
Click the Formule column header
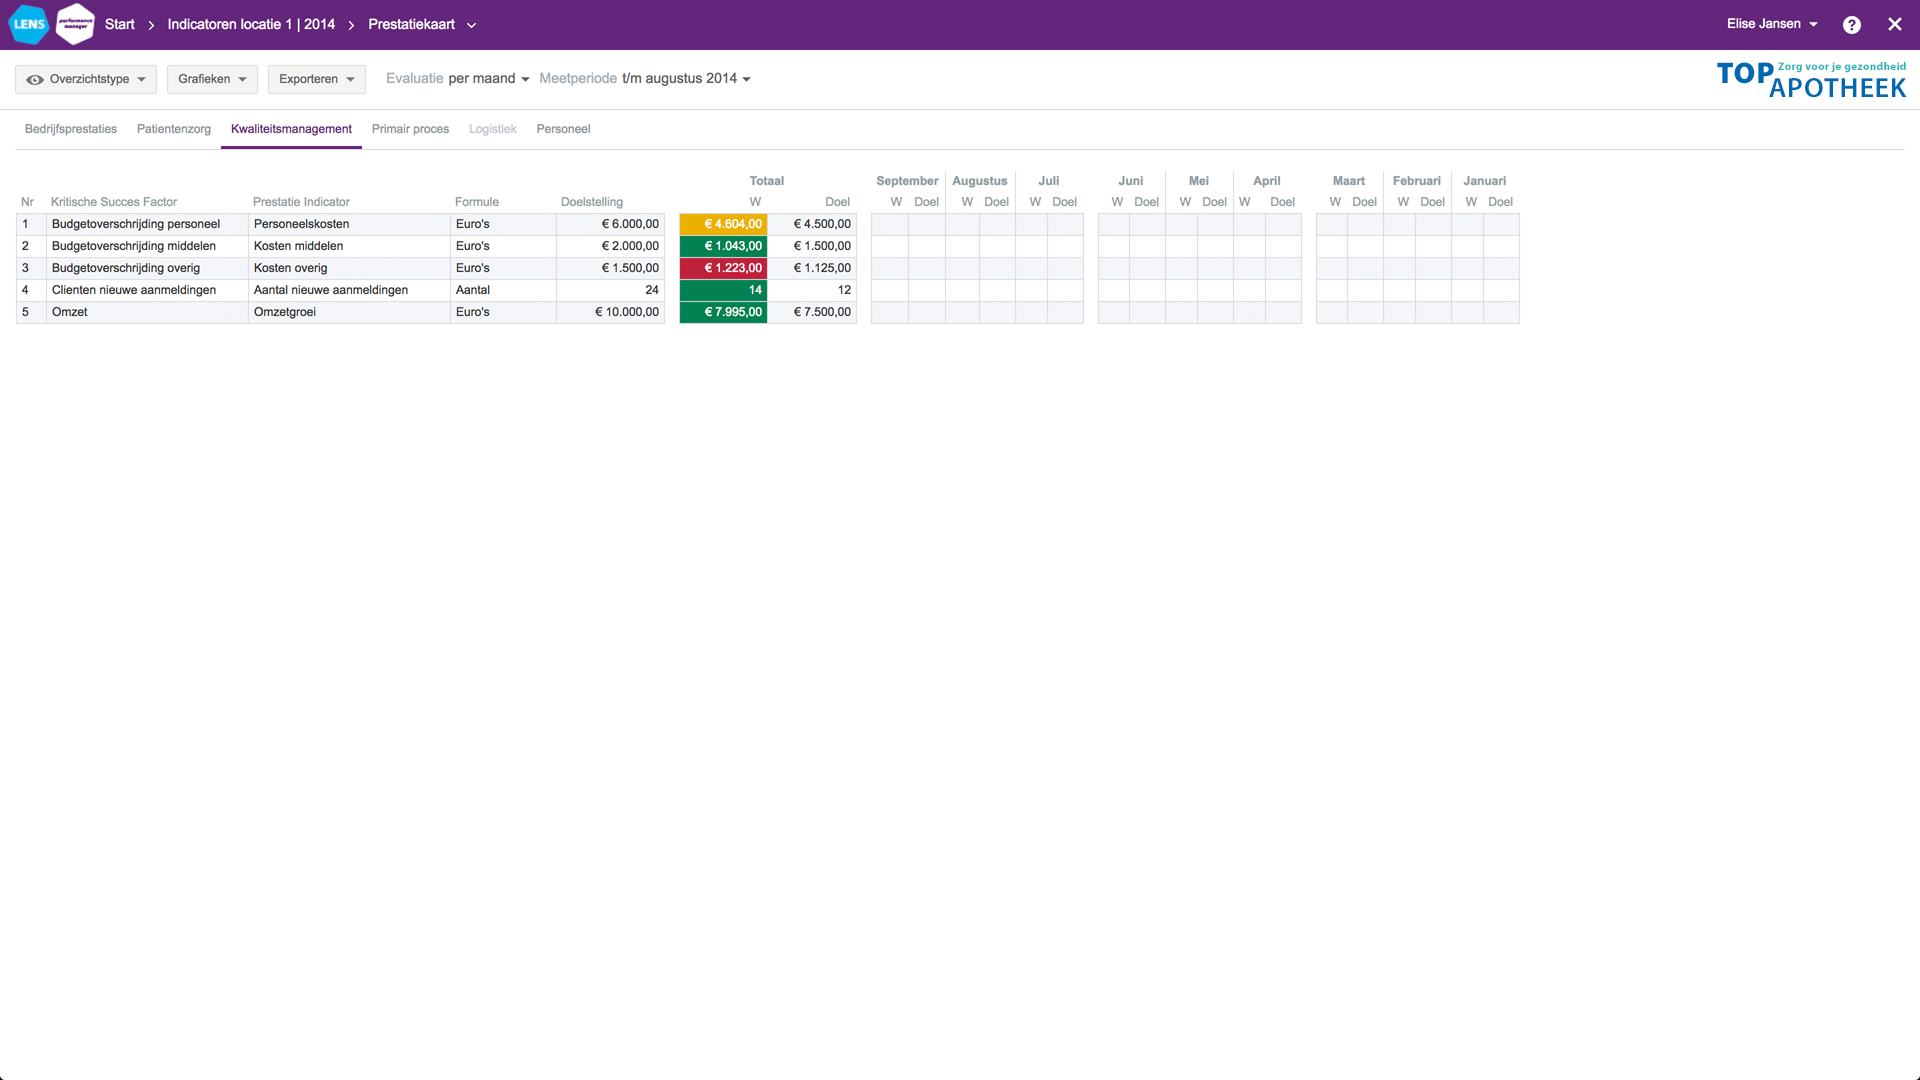click(476, 202)
